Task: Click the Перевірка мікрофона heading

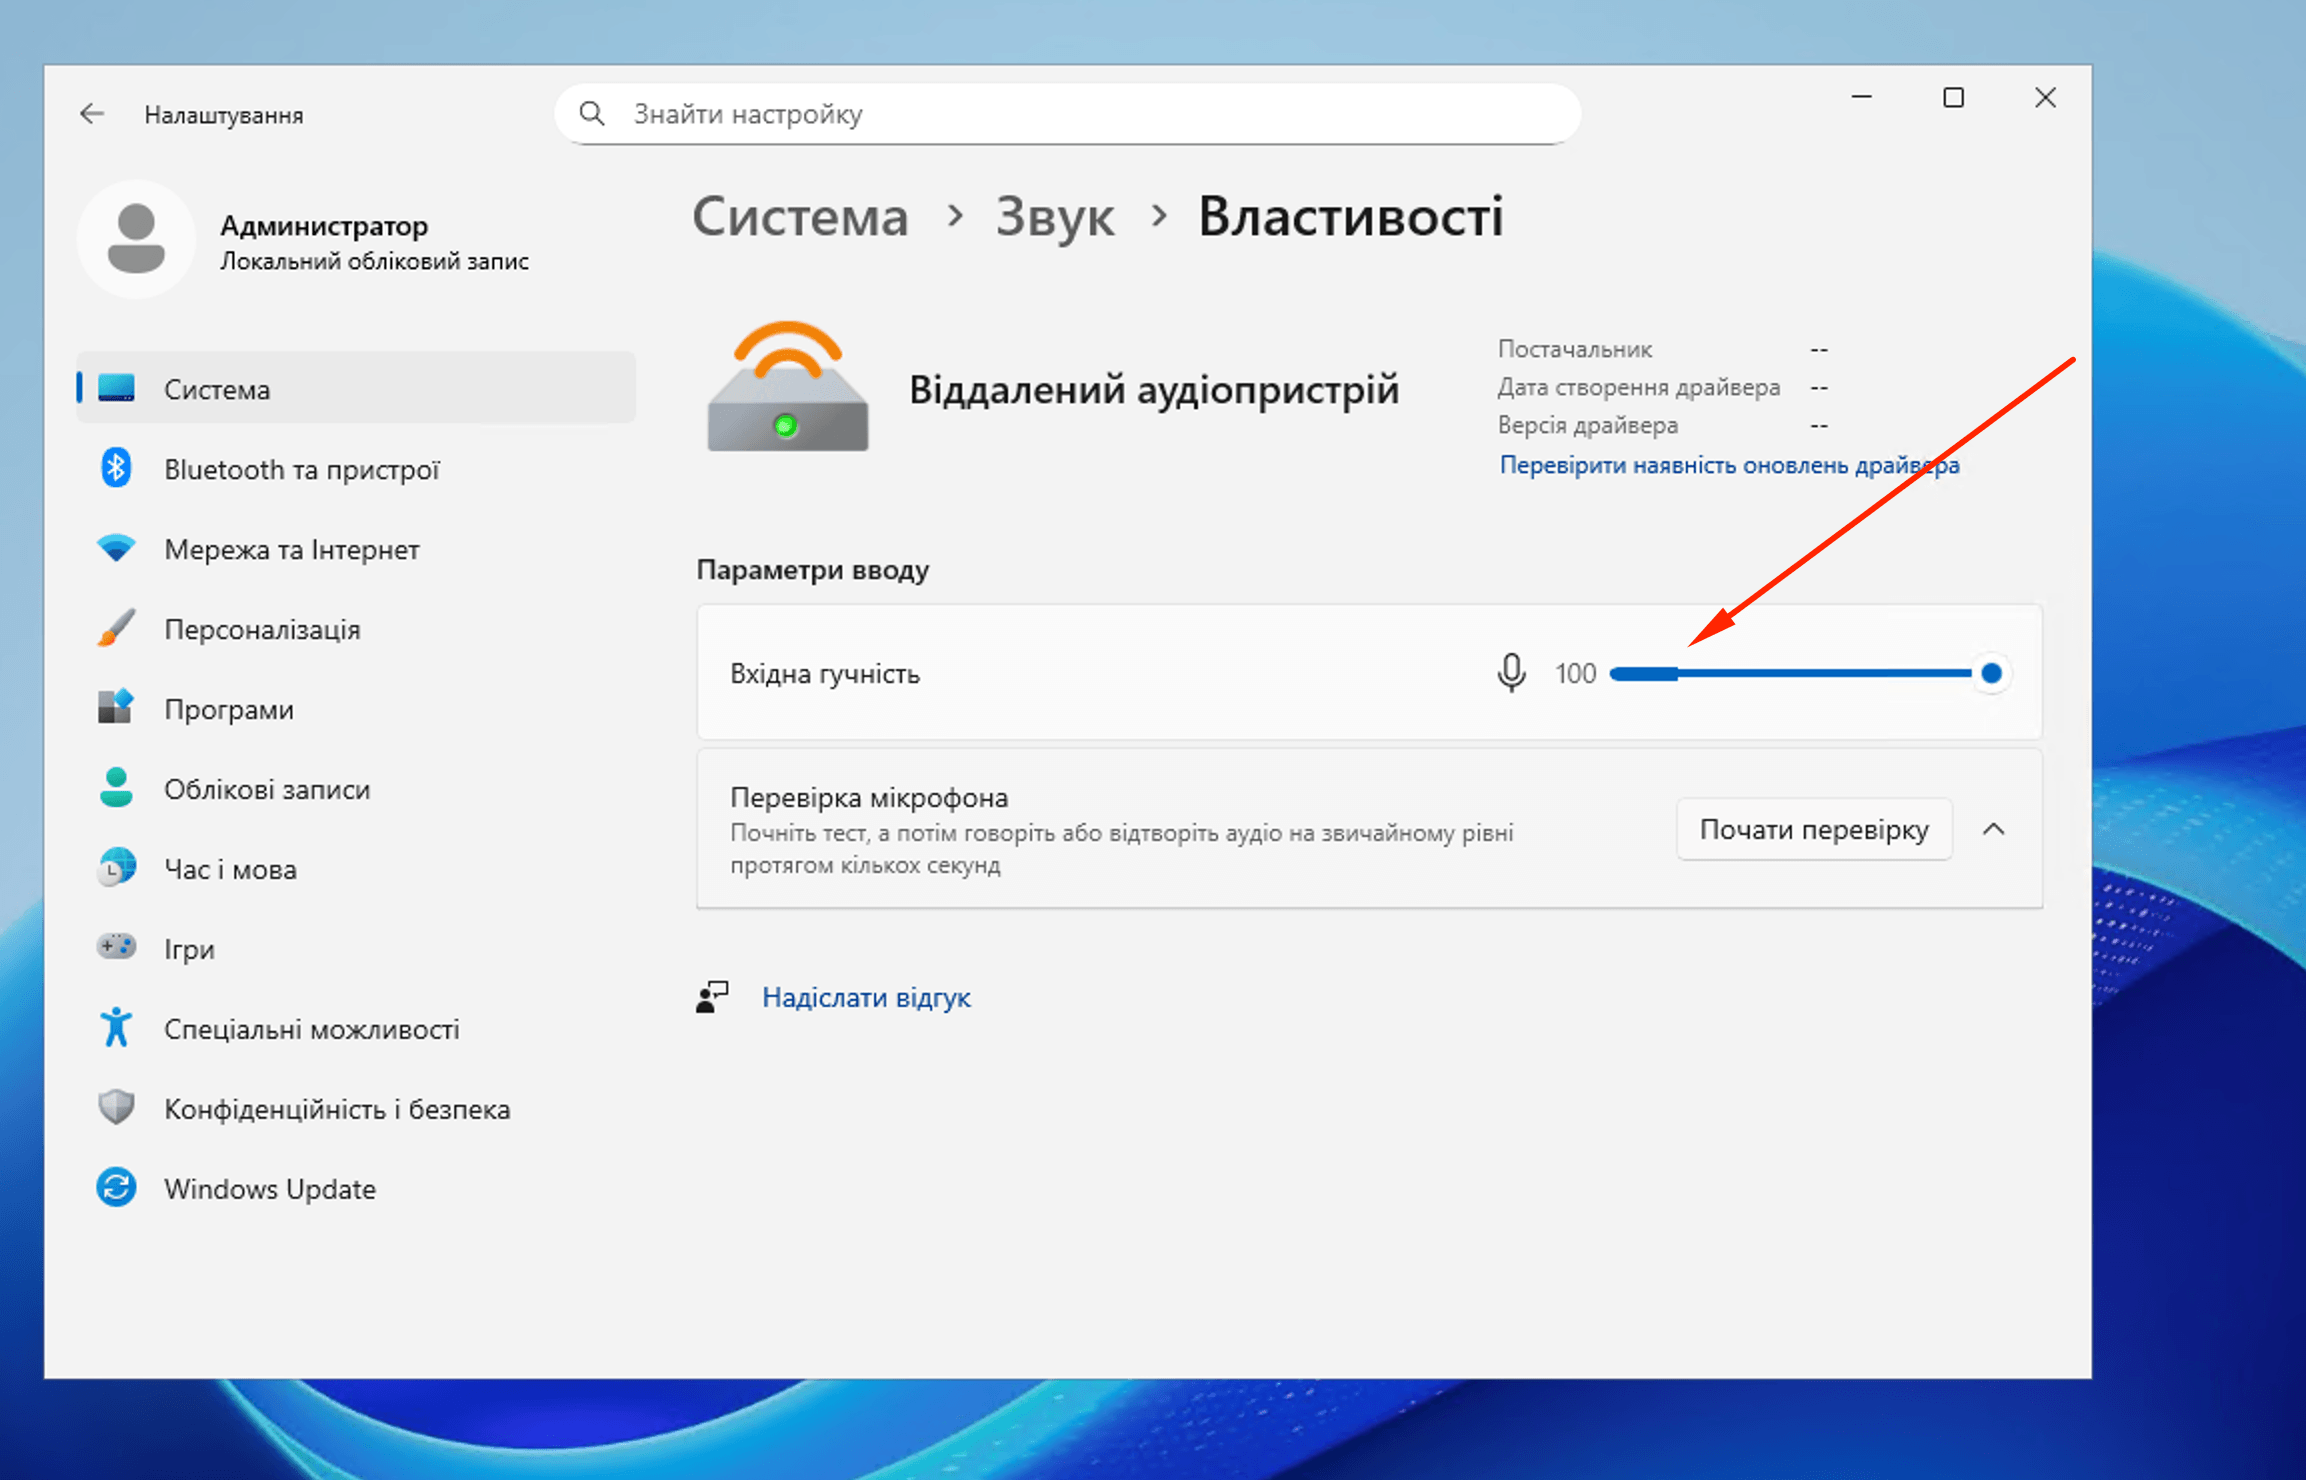Action: [869, 797]
